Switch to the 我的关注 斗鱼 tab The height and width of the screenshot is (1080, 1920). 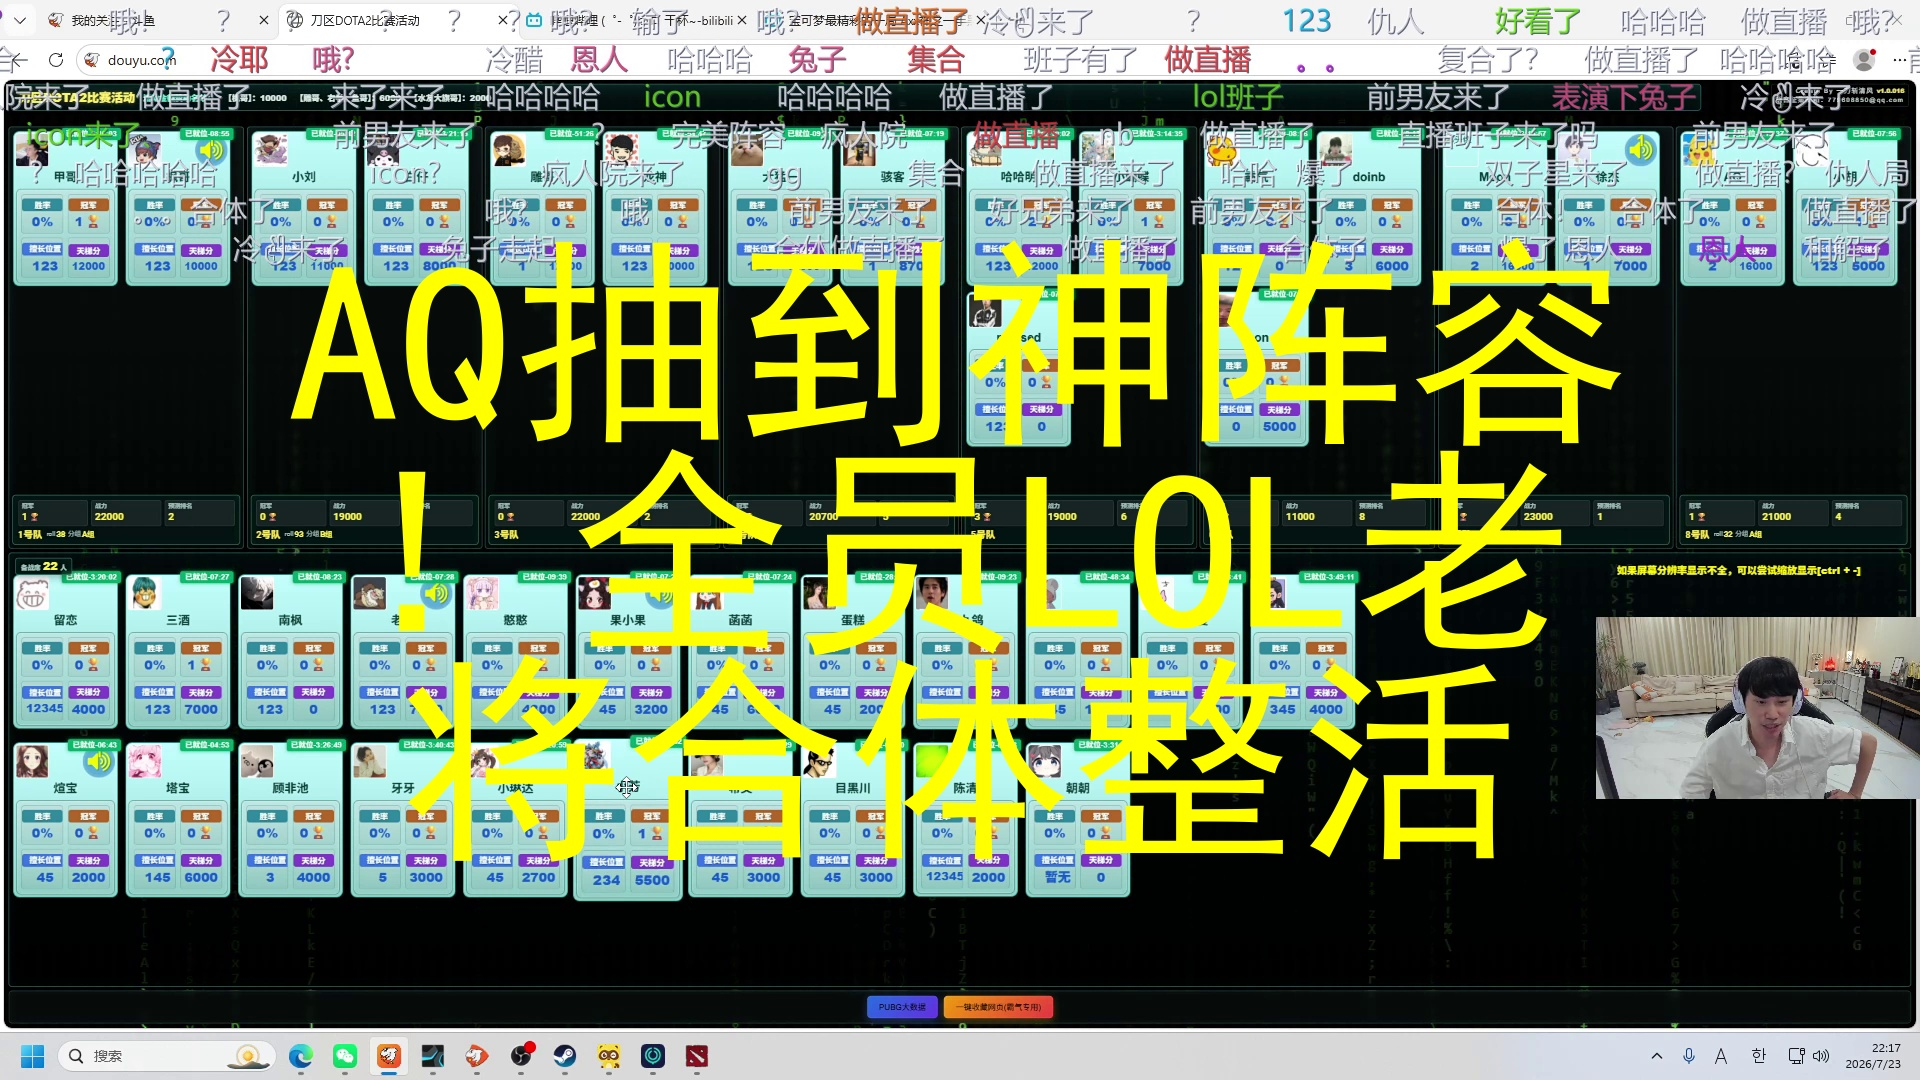click(156, 20)
